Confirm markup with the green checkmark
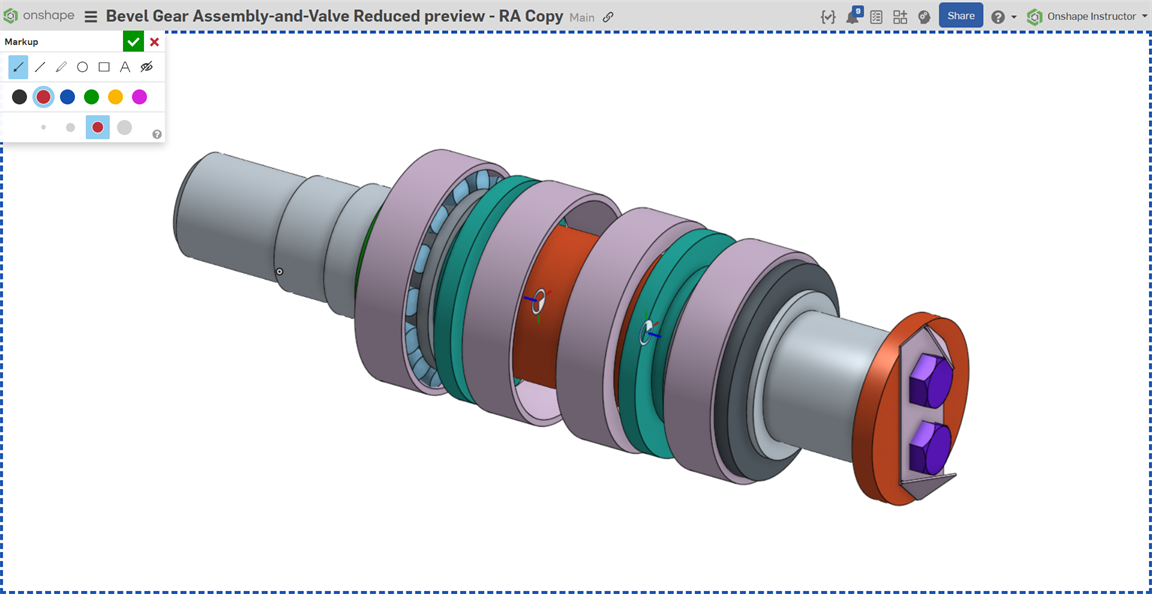Viewport: 1152px width, 594px height. (133, 42)
